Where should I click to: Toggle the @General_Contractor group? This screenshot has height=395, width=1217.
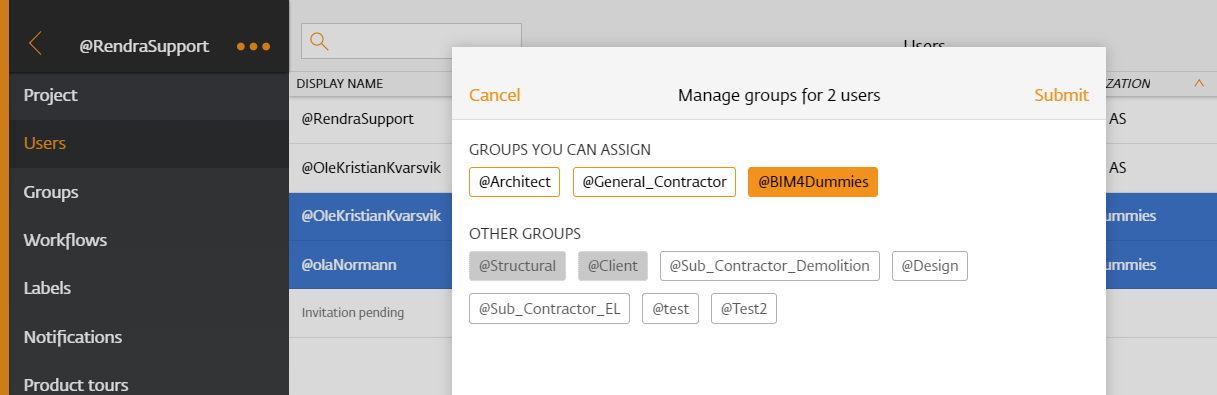(x=654, y=182)
